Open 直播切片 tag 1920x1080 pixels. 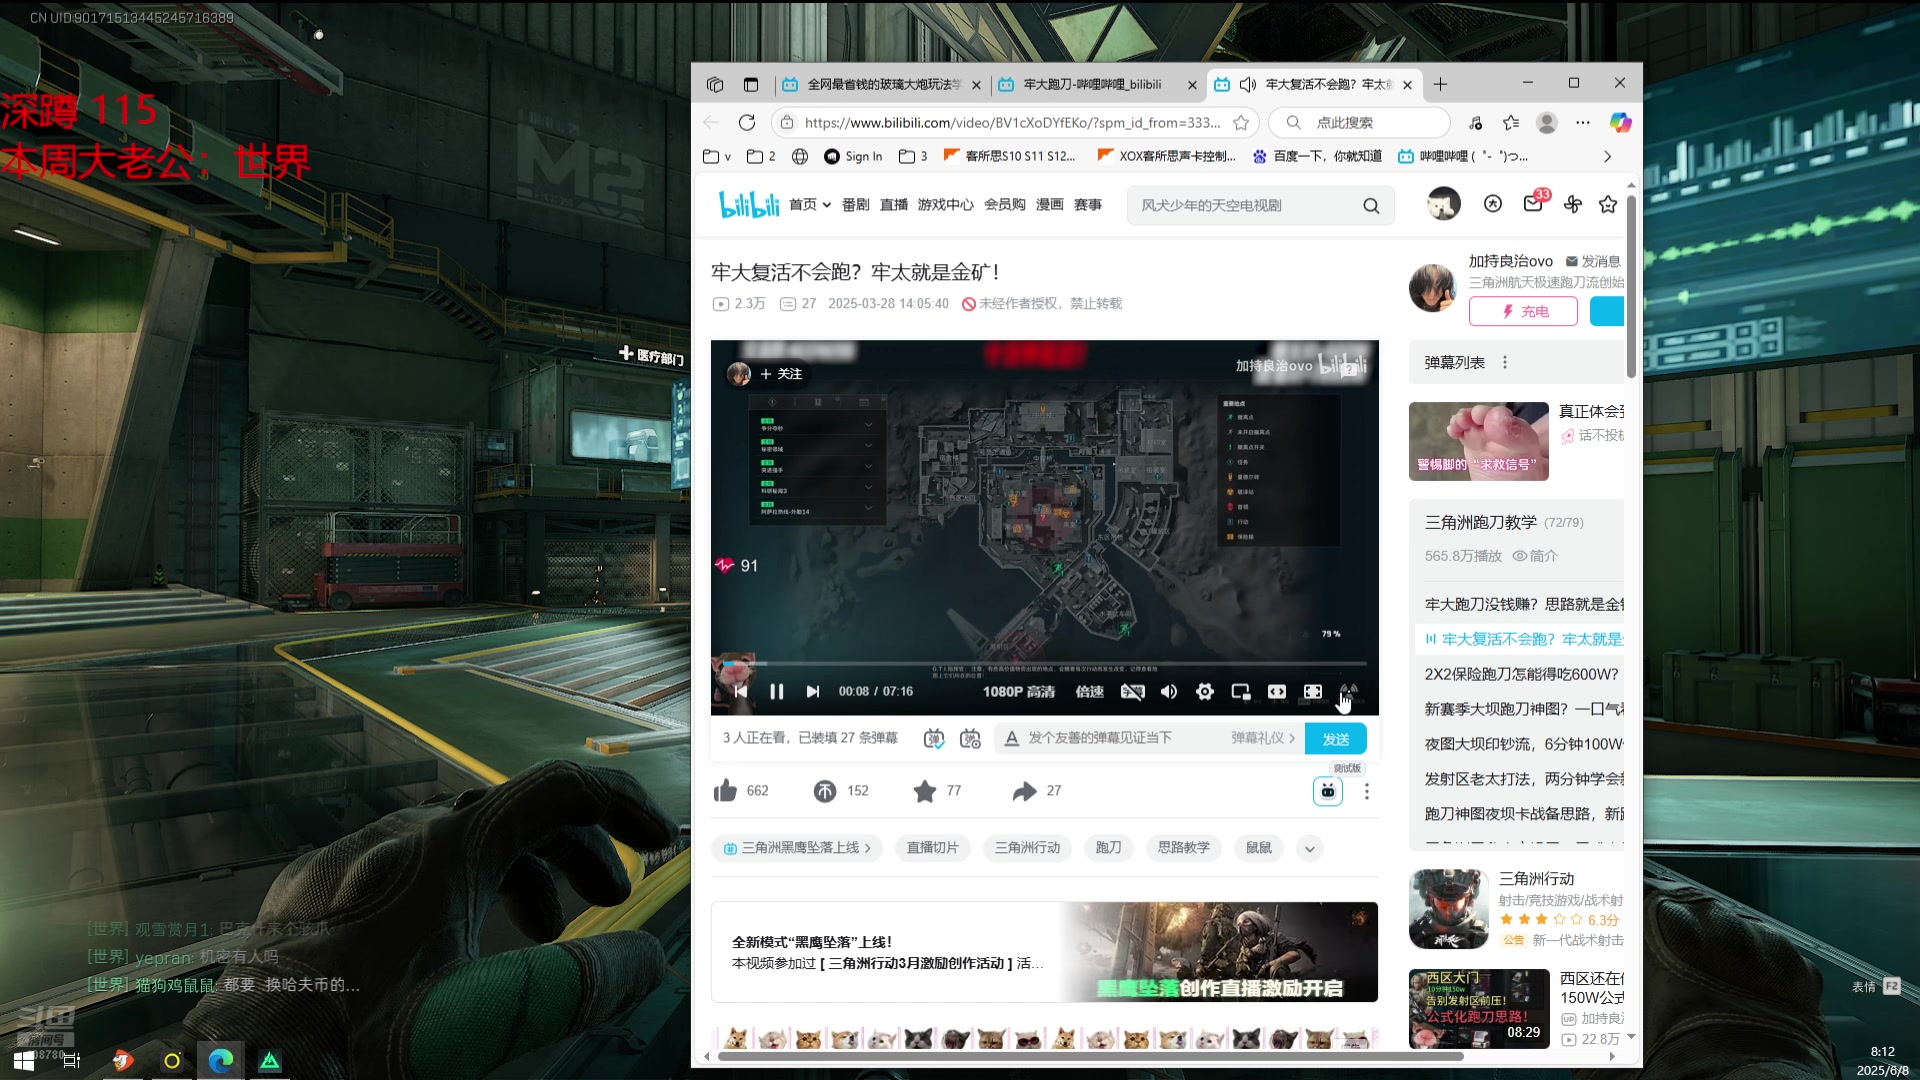932,848
